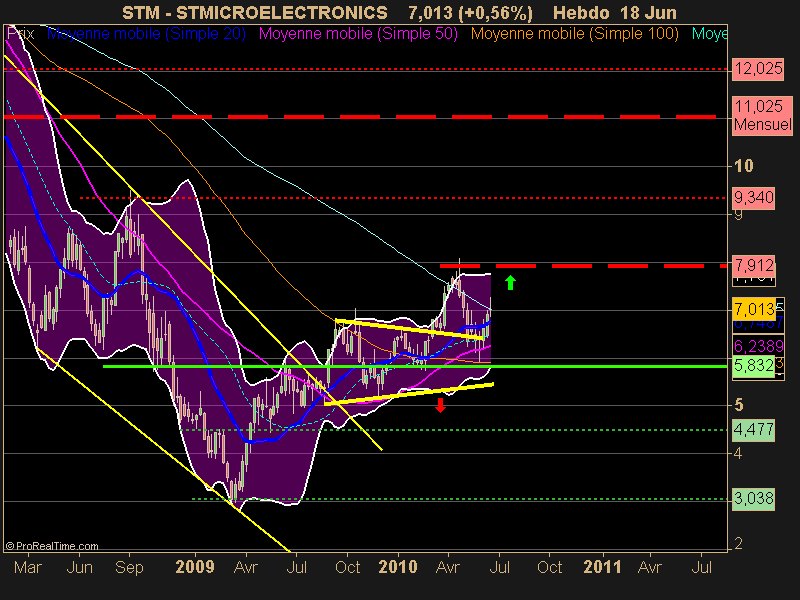Image resolution: width=800 pixels, height=600 pixels.
Task: Click the Mar label on time axis
Action: [28, 567]
